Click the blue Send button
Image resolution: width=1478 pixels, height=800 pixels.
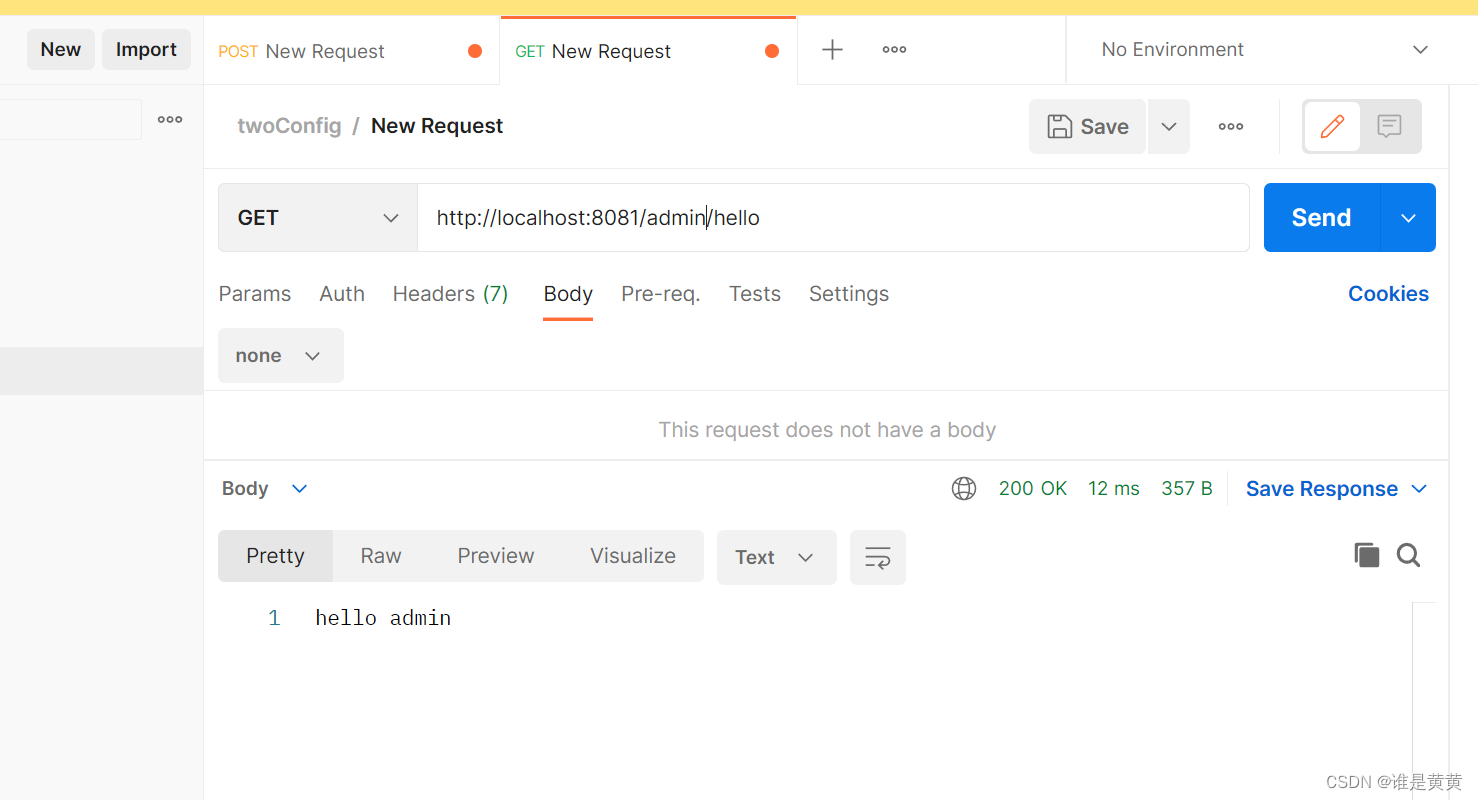click(1322, 218)
